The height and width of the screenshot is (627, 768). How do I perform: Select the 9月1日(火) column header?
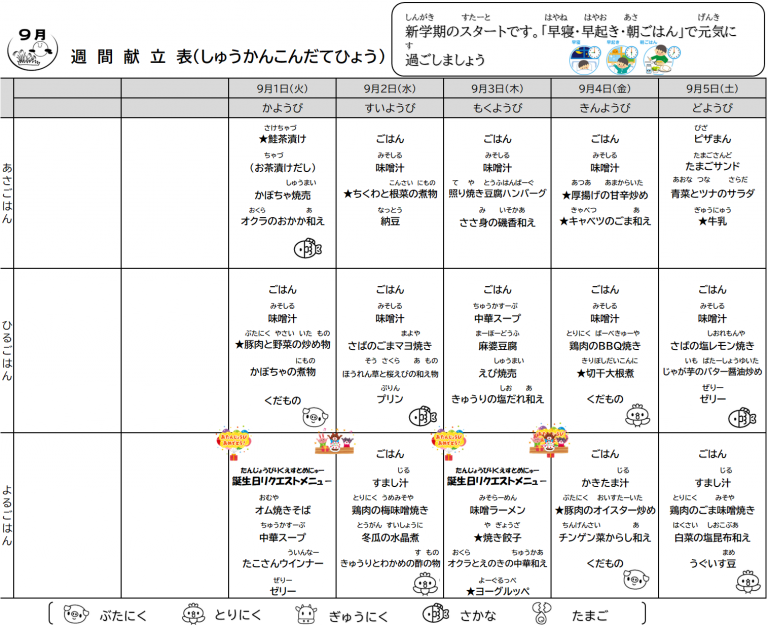point(282,89)
